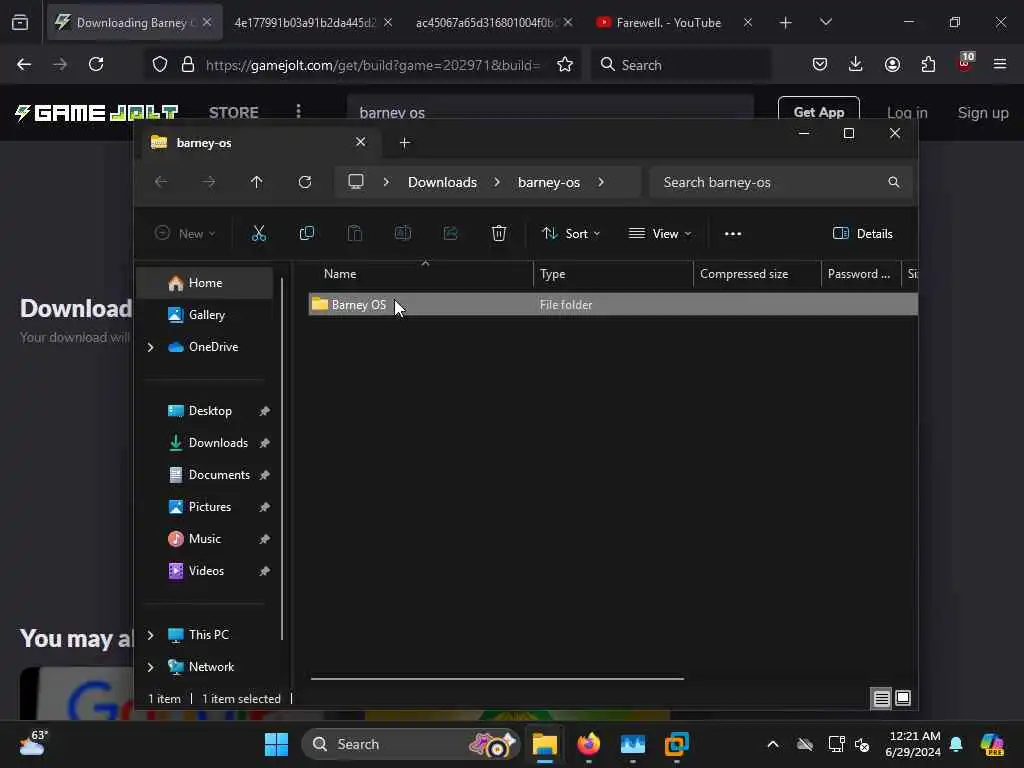
Task: Click chevron after barney-os in address bar
Action: click(601, 182)
